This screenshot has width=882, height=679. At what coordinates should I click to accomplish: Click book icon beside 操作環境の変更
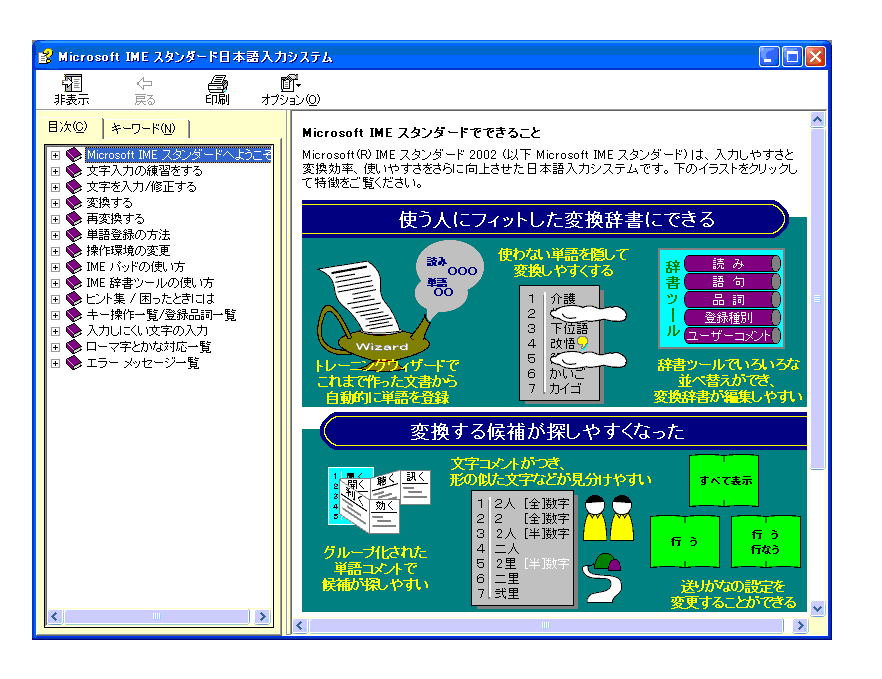pyautogui.click(x=74, y=250)
